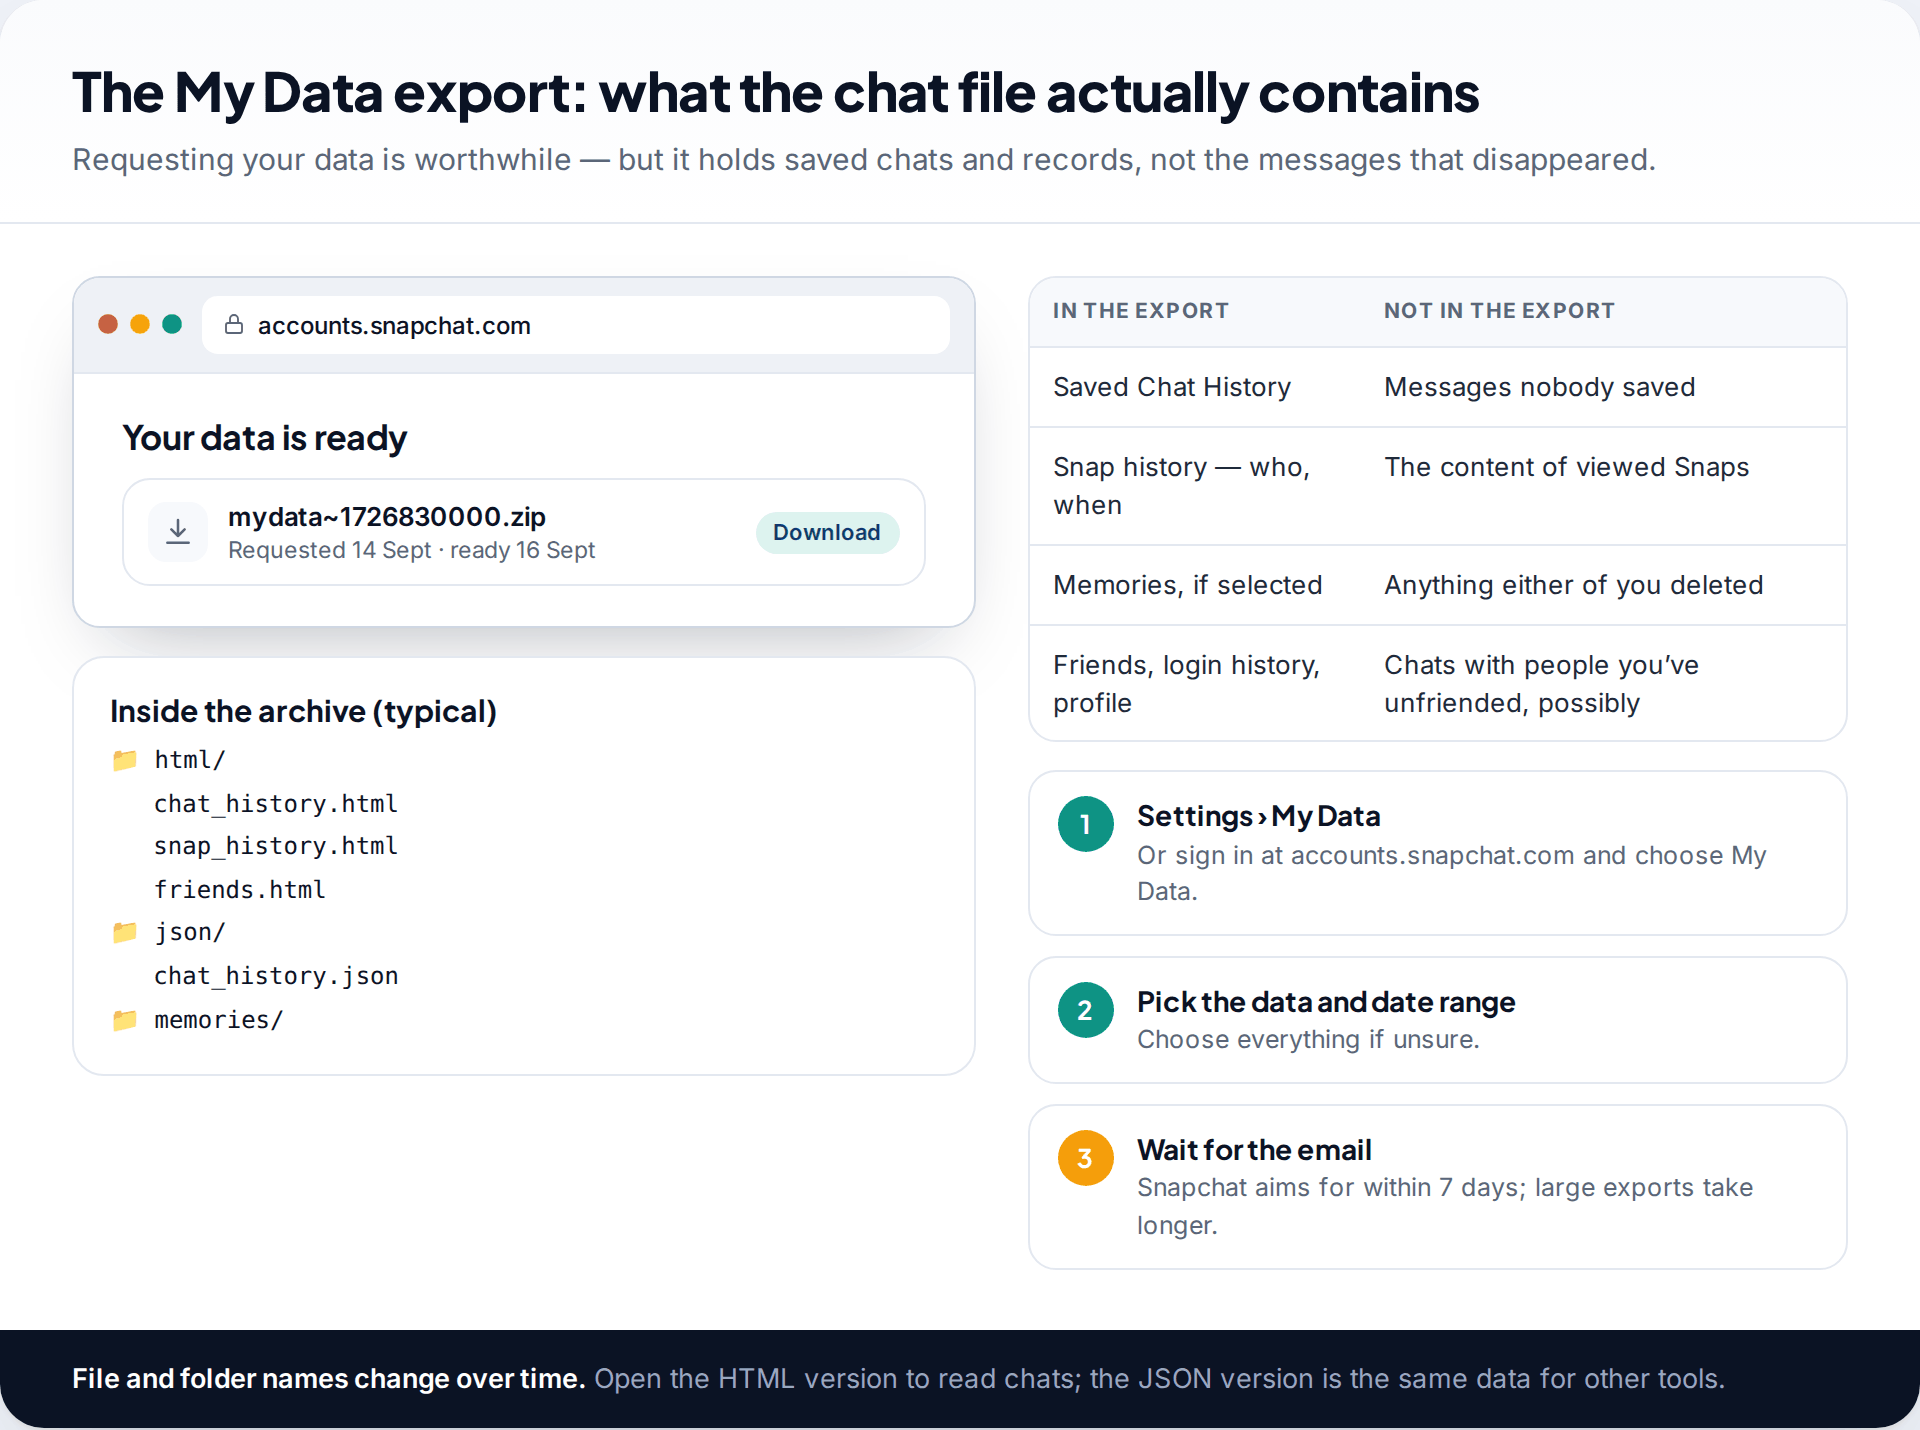Click the red window dot in browser mockup

click(x=108, y=324)
